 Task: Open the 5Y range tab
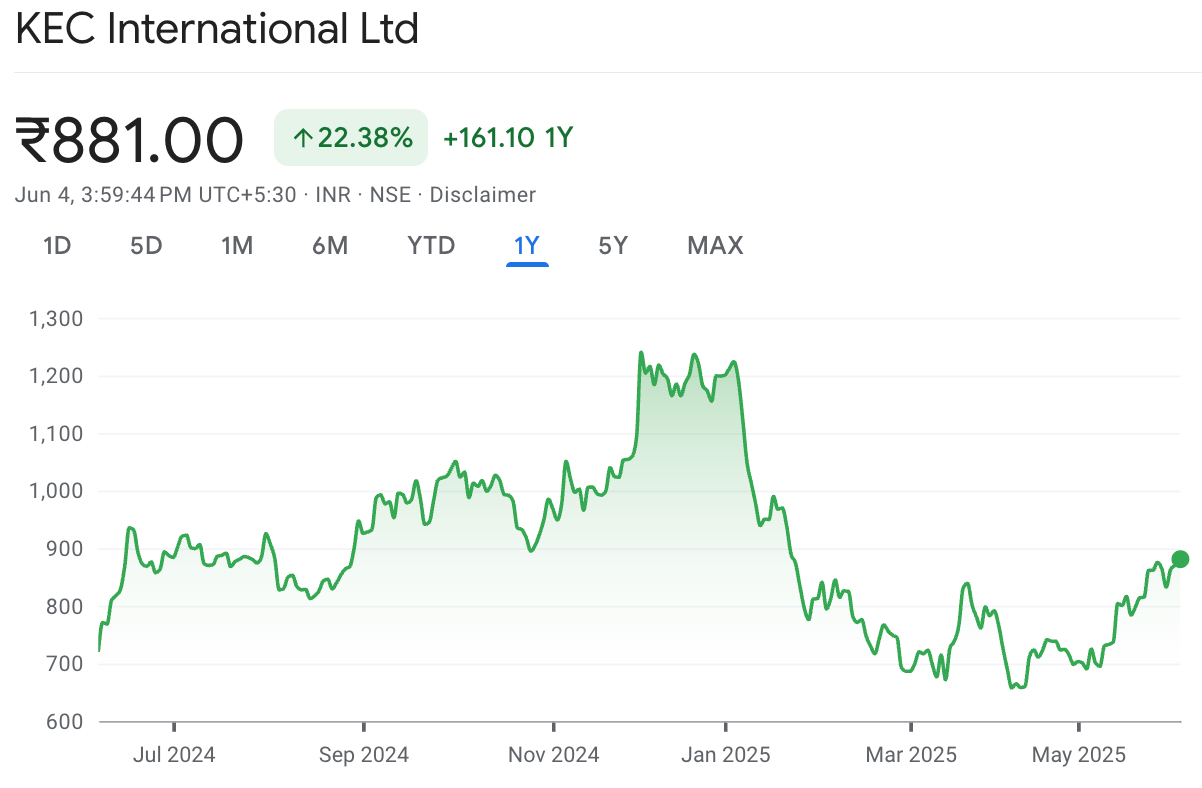613,246
